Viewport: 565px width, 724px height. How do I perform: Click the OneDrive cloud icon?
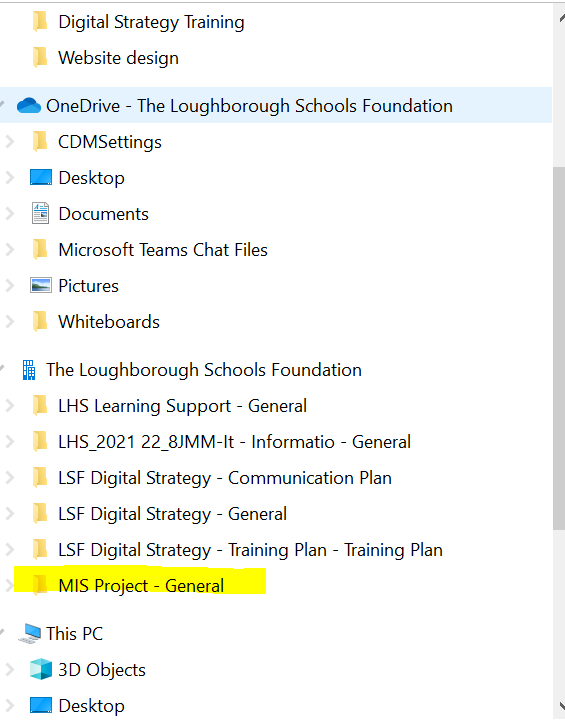(x=29, y=106)
